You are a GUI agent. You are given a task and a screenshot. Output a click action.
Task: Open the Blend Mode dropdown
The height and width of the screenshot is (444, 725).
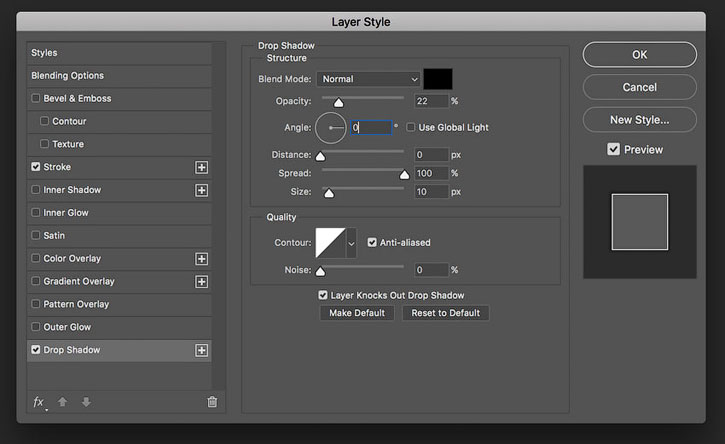click(368, 79)
